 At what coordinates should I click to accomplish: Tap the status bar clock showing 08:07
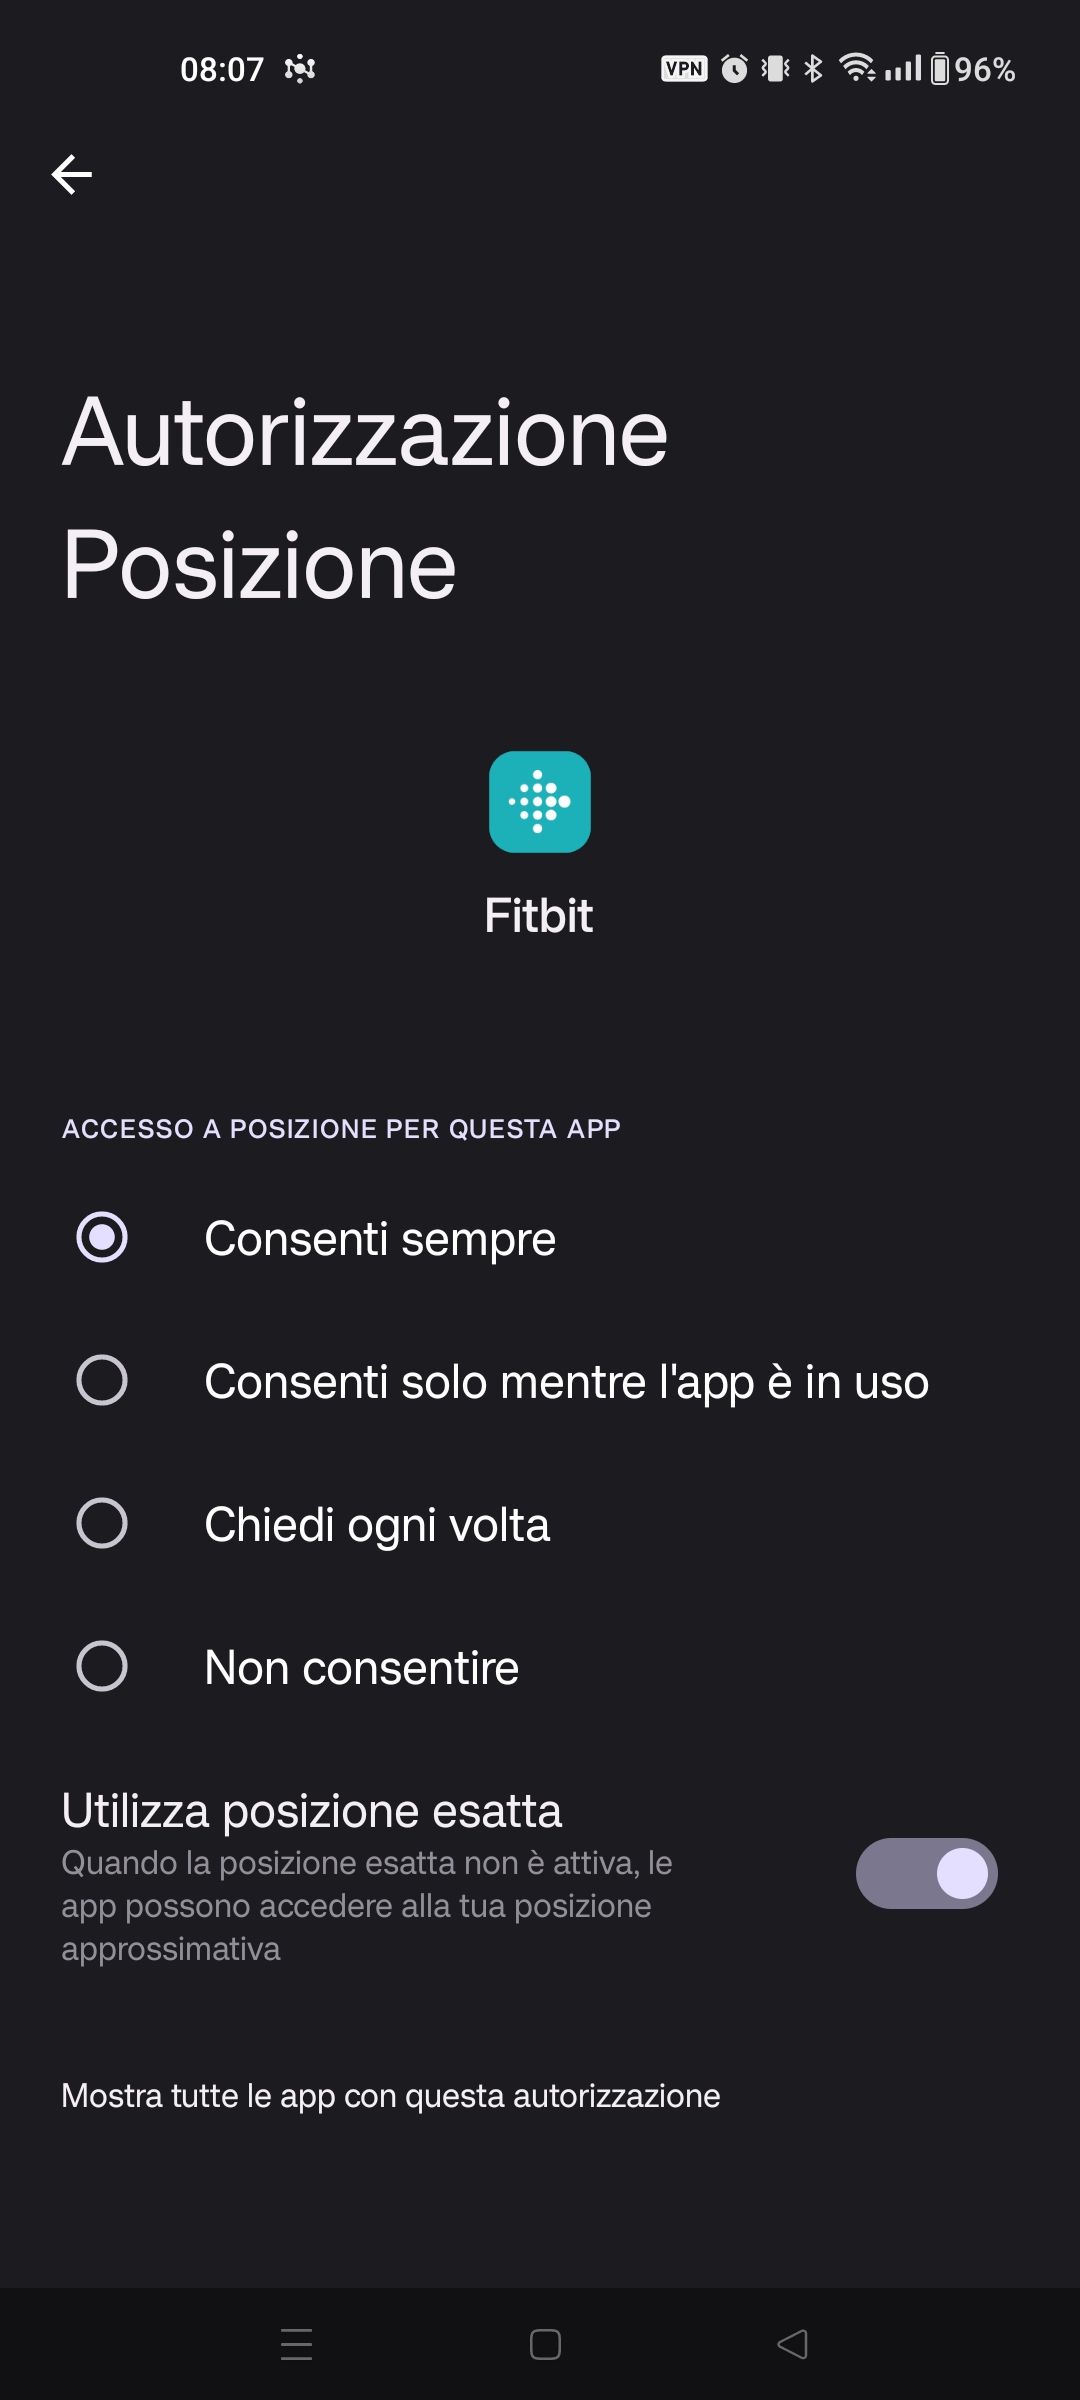[221, 69]
